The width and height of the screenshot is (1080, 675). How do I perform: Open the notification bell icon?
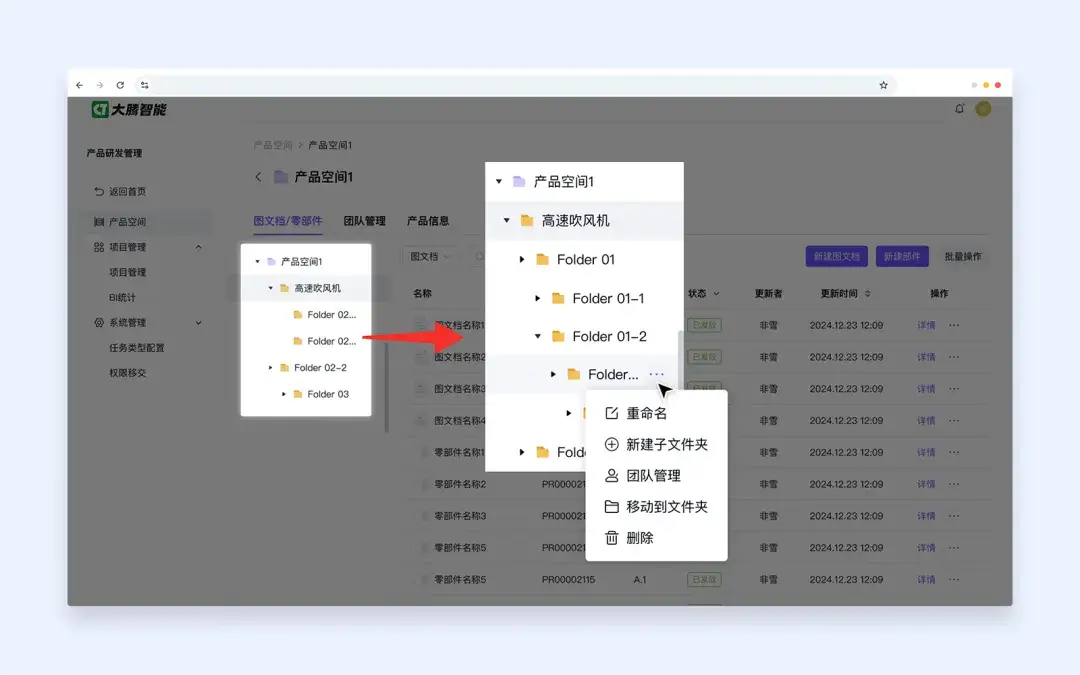[959, 108]
